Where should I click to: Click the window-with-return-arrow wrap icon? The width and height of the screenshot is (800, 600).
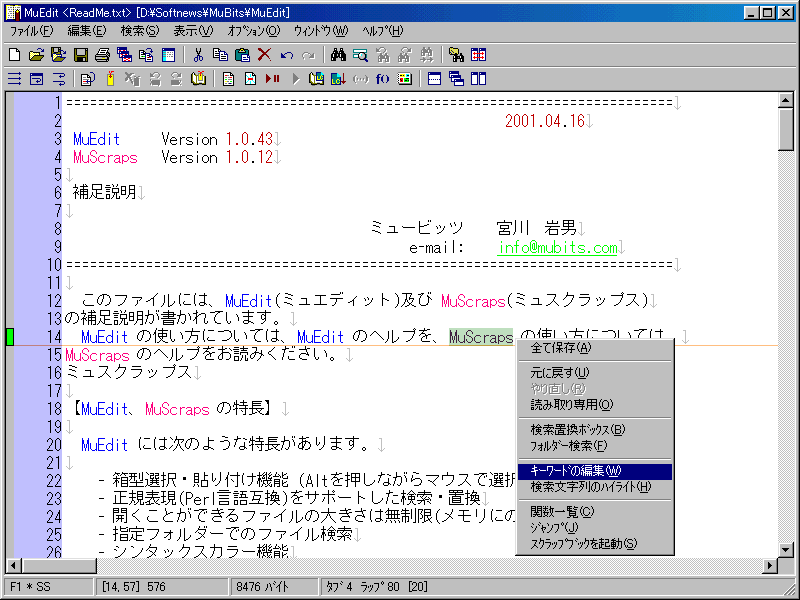coord(37,79)
